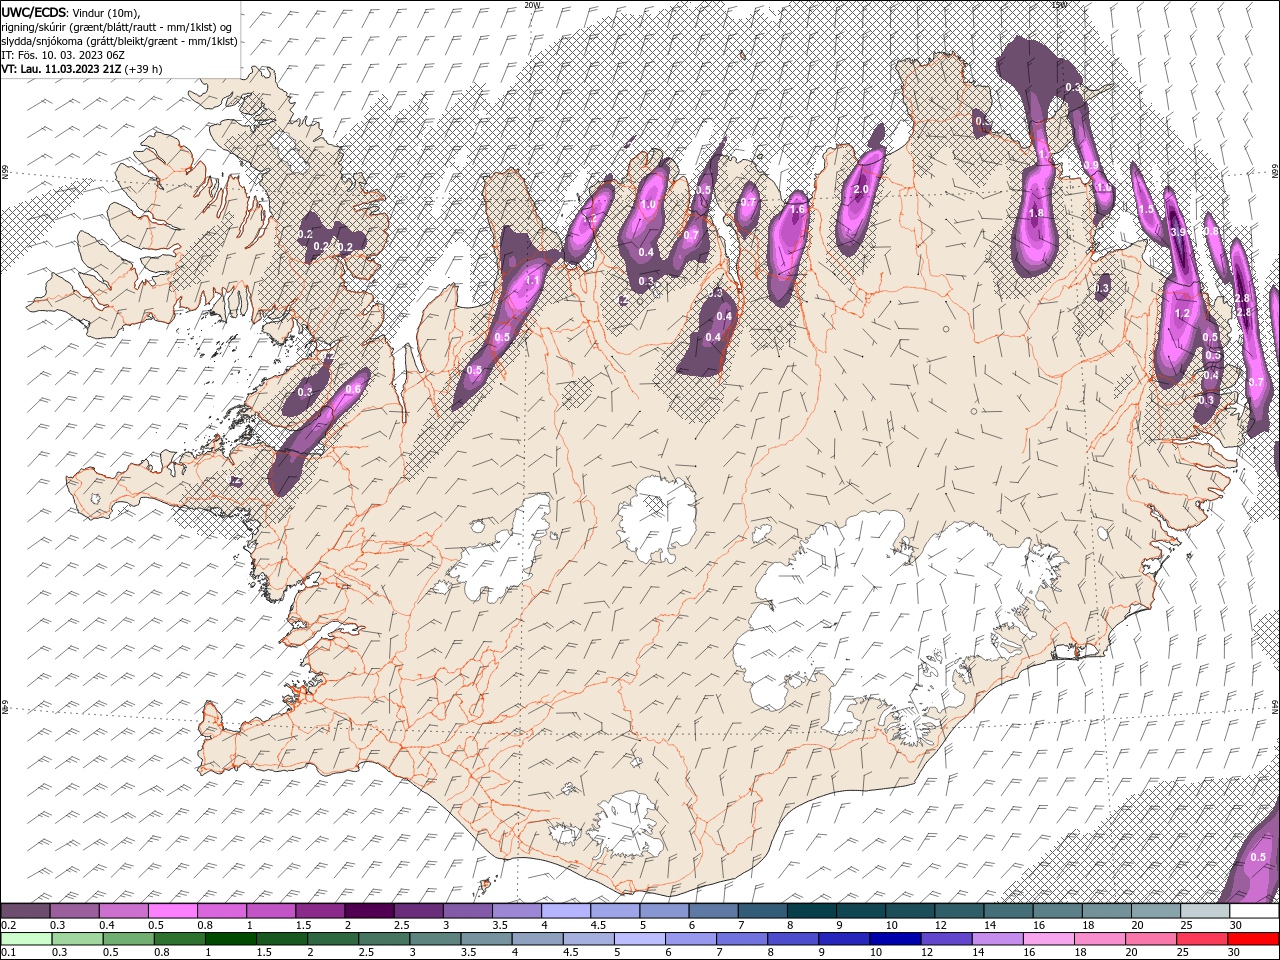Click the '12' label in the bottom legend row
1280x960 pixels.
pyautogui.click(x=927, y=953)
